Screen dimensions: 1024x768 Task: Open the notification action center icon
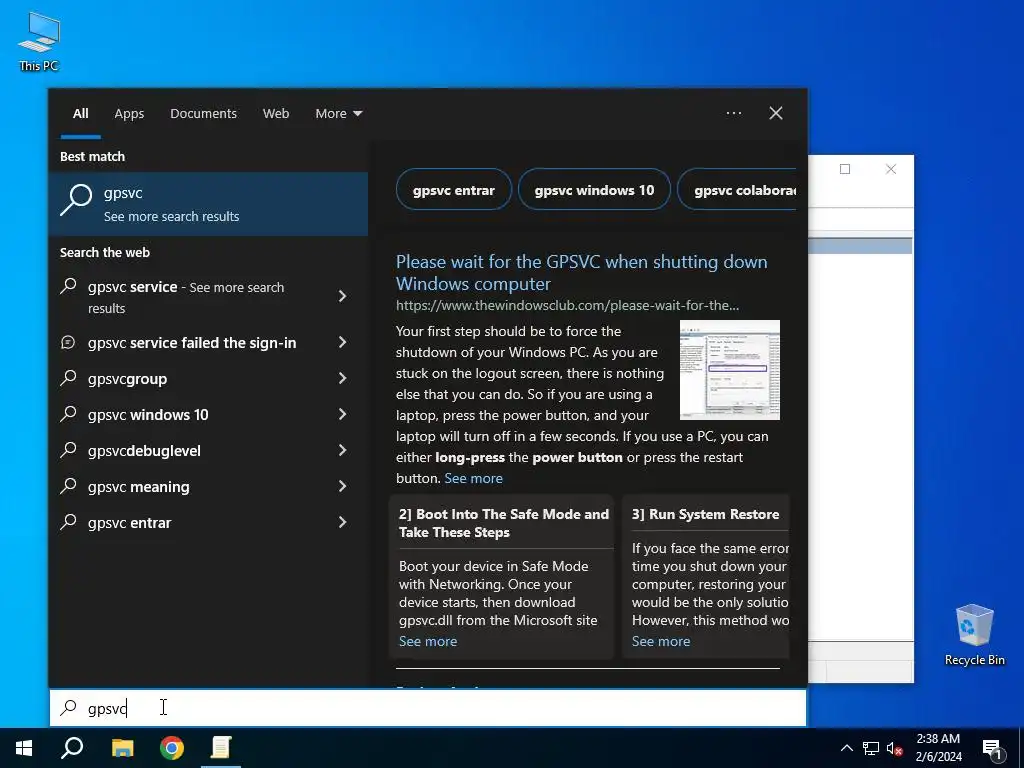pyautogui.click(x=992, y=749)
